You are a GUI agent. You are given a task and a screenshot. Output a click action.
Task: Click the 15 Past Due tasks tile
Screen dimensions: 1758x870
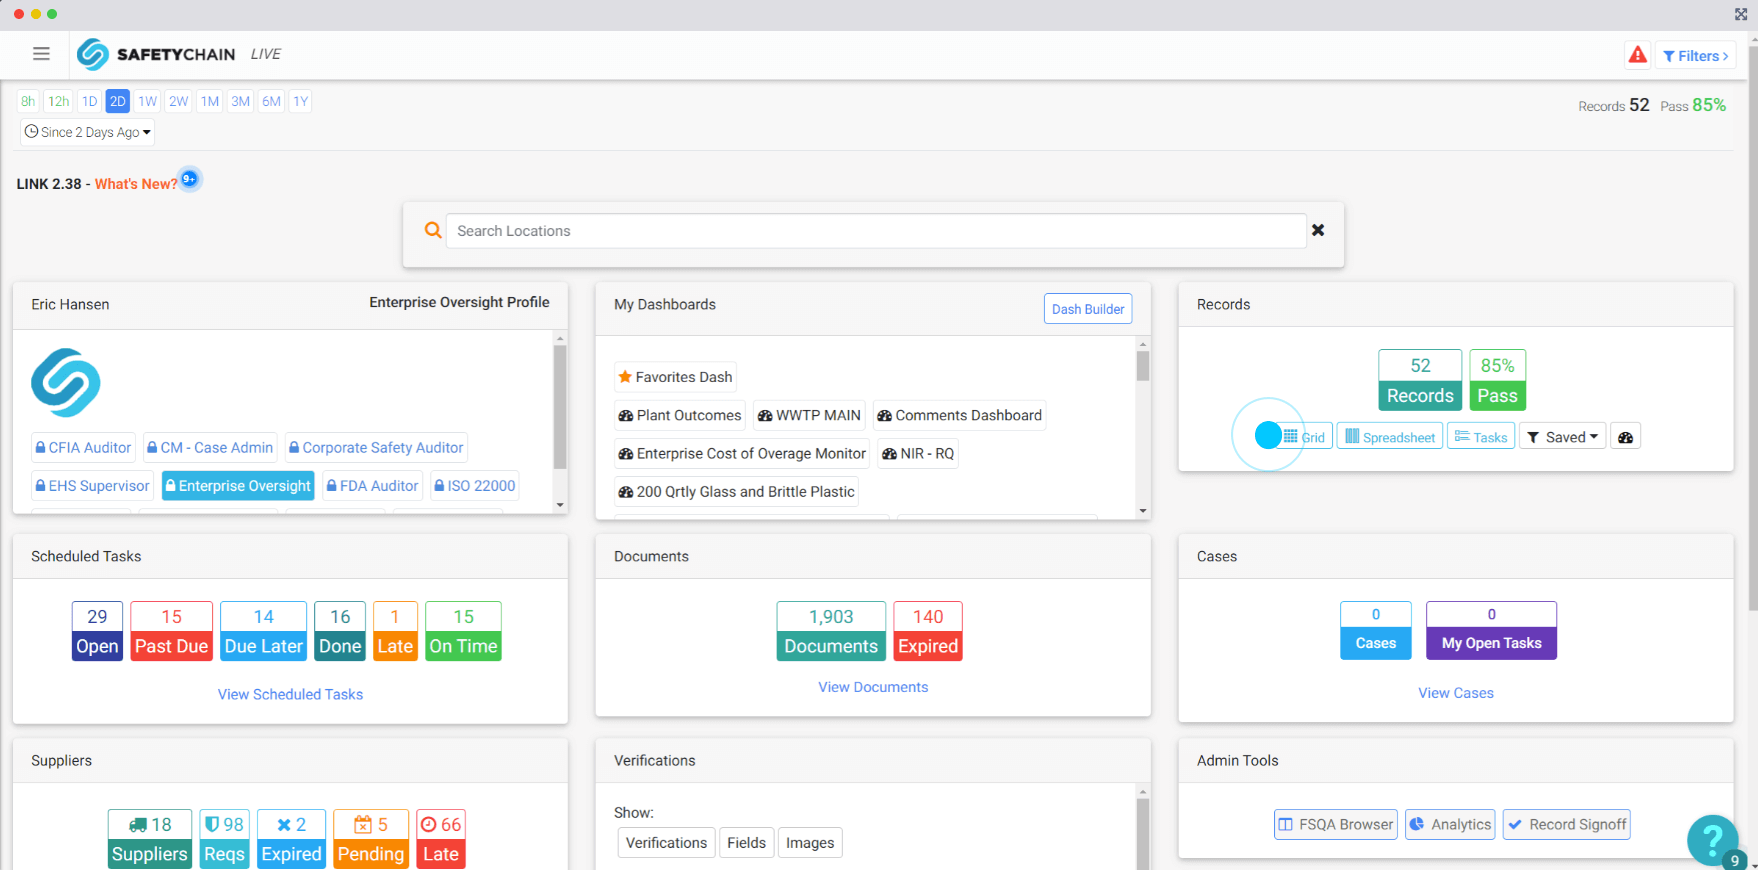tap(172, 631)
